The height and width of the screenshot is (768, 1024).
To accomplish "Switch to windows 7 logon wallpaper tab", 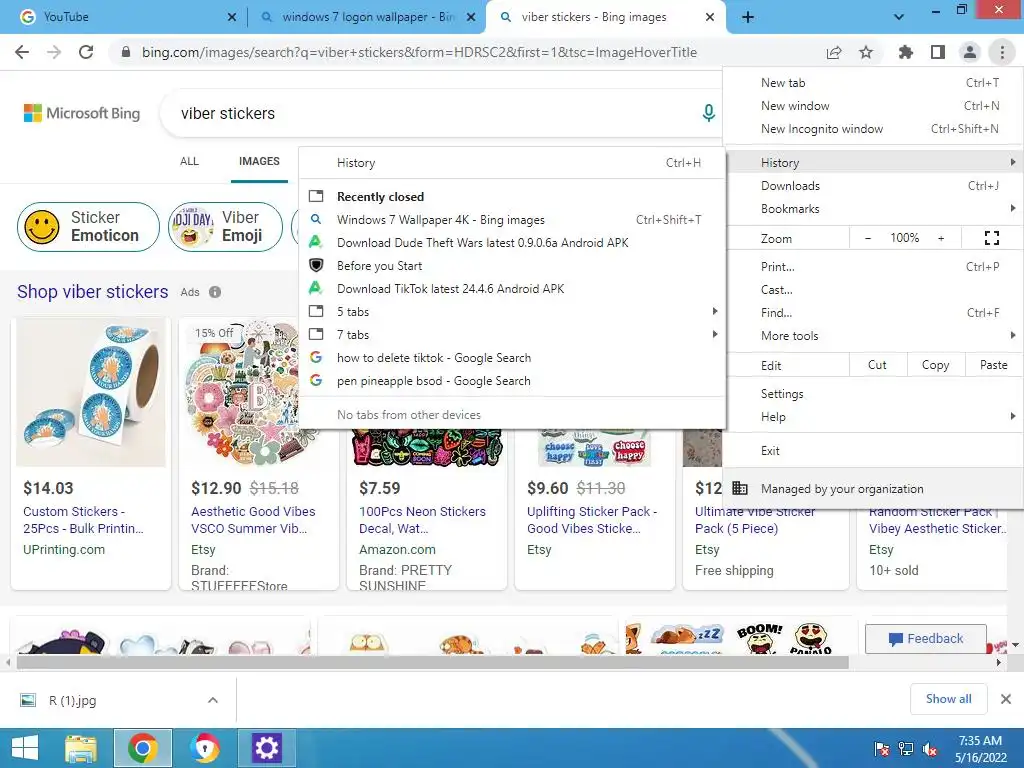I will (366, 17).
